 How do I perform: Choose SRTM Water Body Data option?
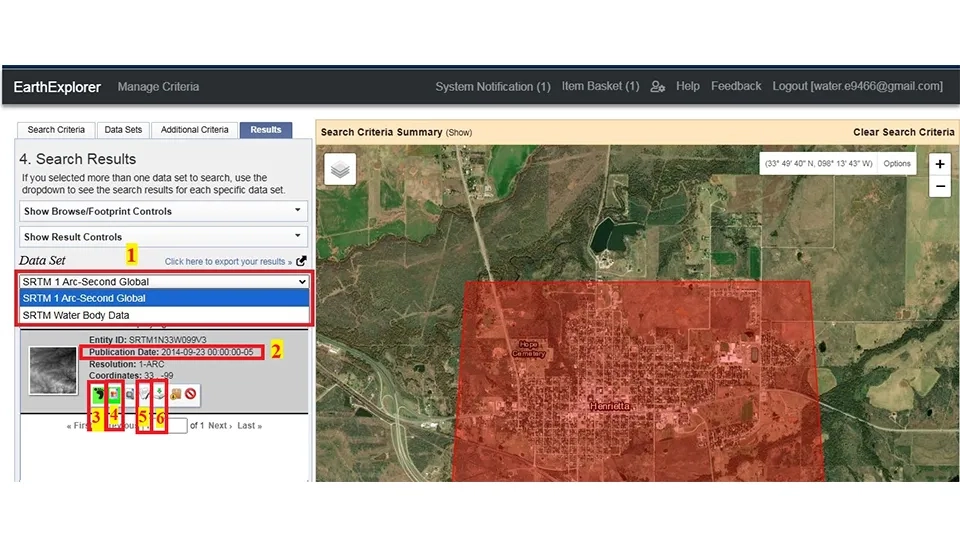tap(163, 315)
